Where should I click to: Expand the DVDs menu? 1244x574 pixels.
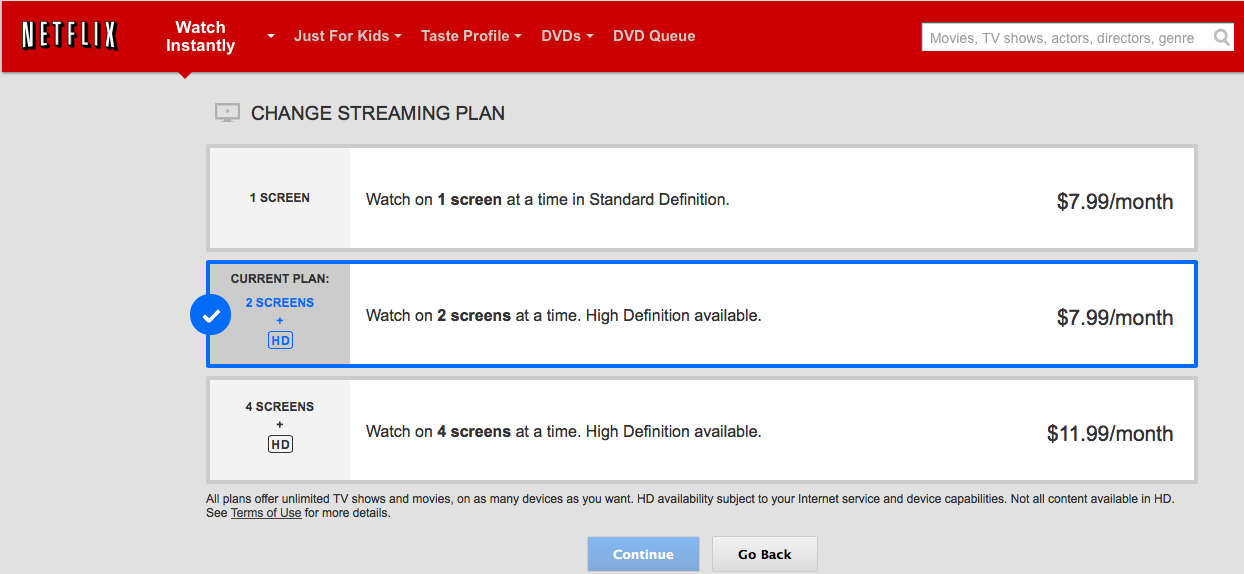567,36
